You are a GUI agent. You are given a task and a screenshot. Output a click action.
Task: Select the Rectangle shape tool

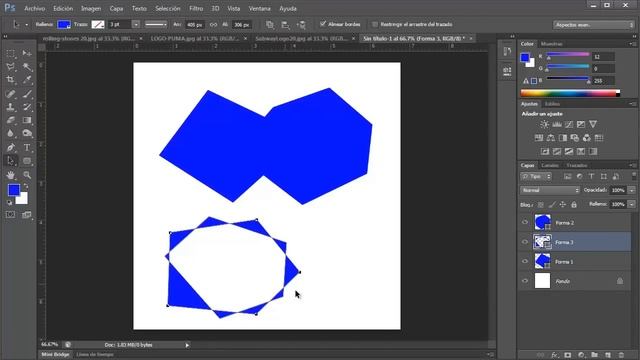(x=27, y=161)
